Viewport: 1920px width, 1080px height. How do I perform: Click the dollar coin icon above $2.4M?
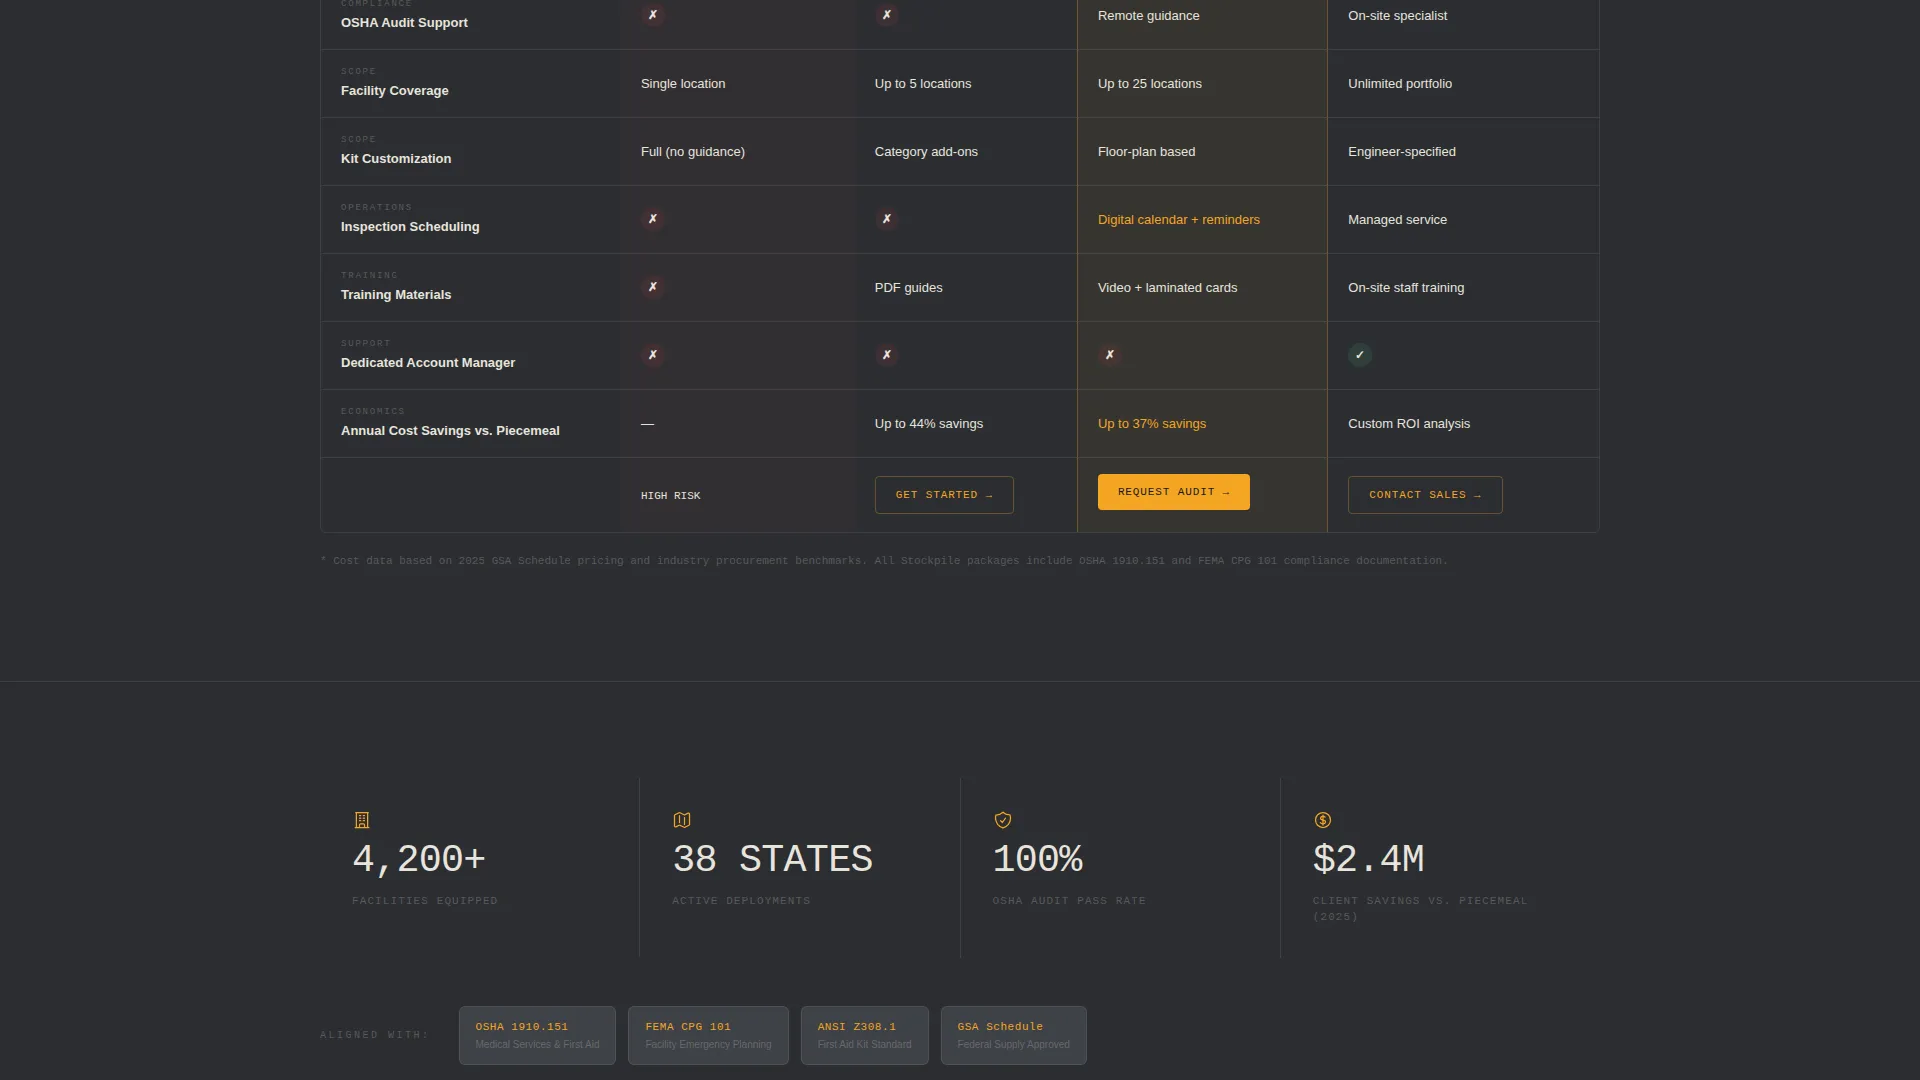(x=1323, y=820)
